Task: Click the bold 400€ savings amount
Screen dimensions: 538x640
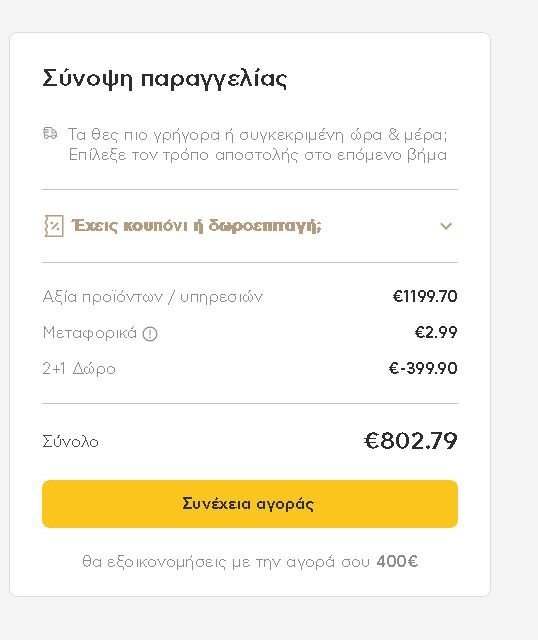Action: click(397, 561)
